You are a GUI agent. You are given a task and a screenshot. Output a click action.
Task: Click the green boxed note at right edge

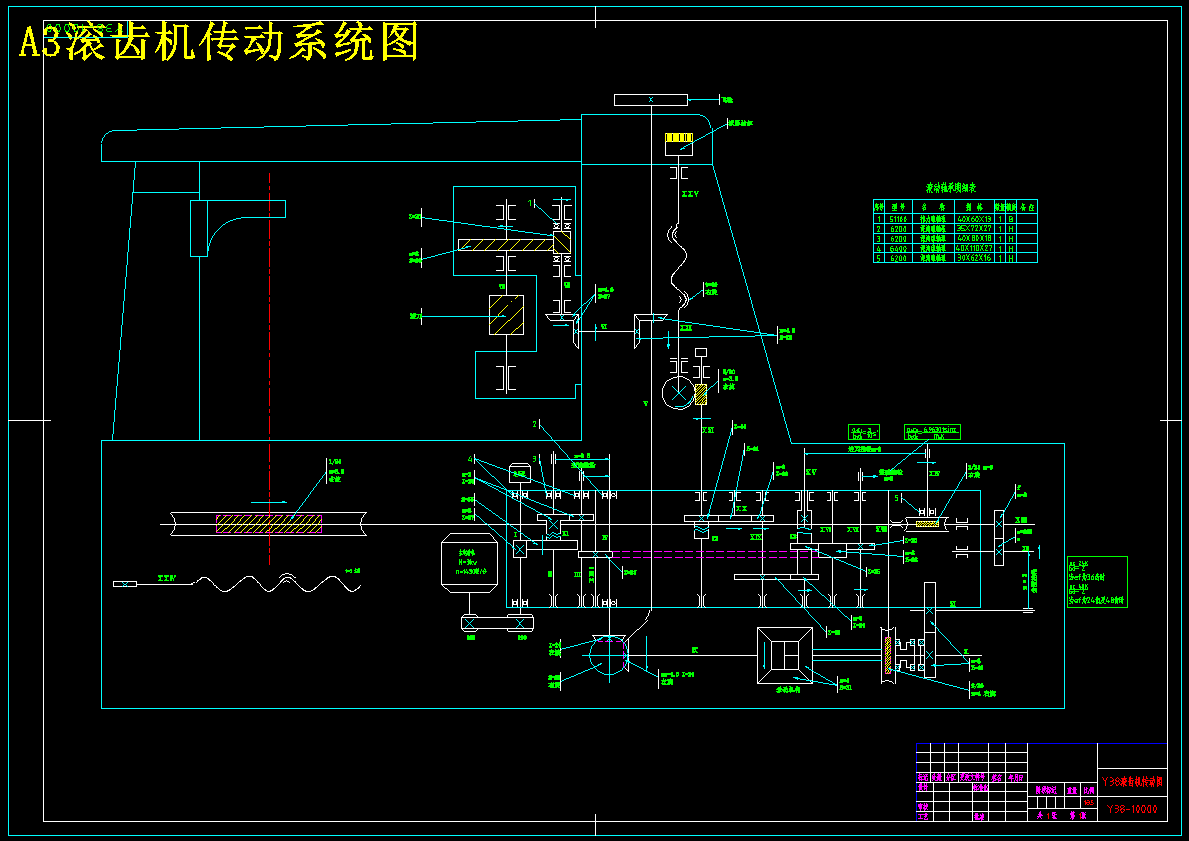point(1097,582)
